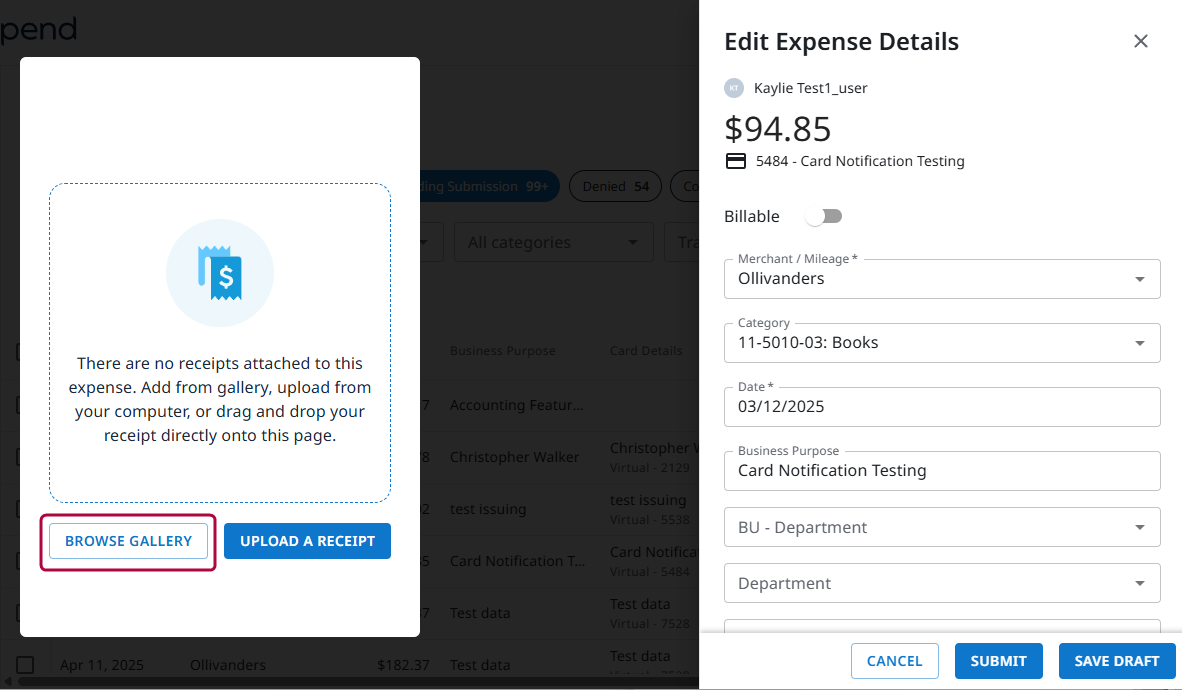Open the All categories filter
The height and width of the screenshot is (690, 1182).
point(553,242)
